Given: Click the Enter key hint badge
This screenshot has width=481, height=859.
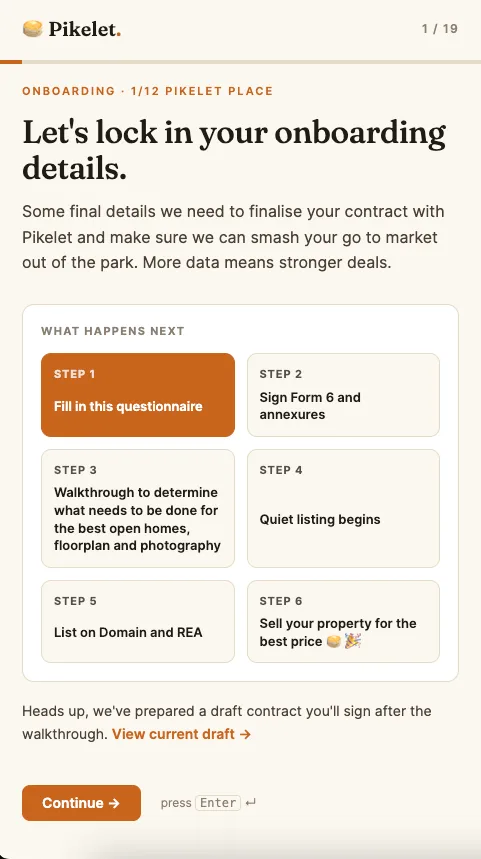Looking at the screenshot, I should point(218,803).
